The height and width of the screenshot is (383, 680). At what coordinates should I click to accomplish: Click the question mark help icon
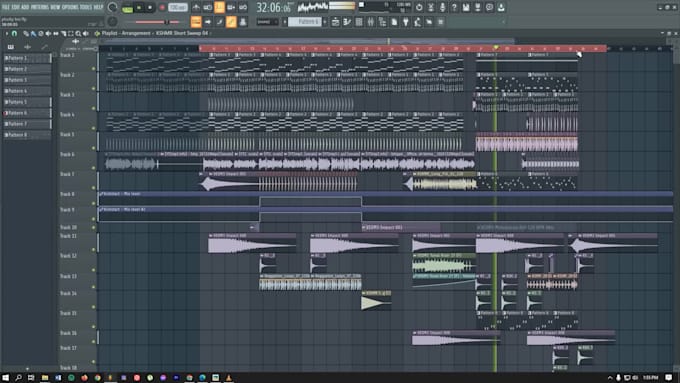coord(454,7)
